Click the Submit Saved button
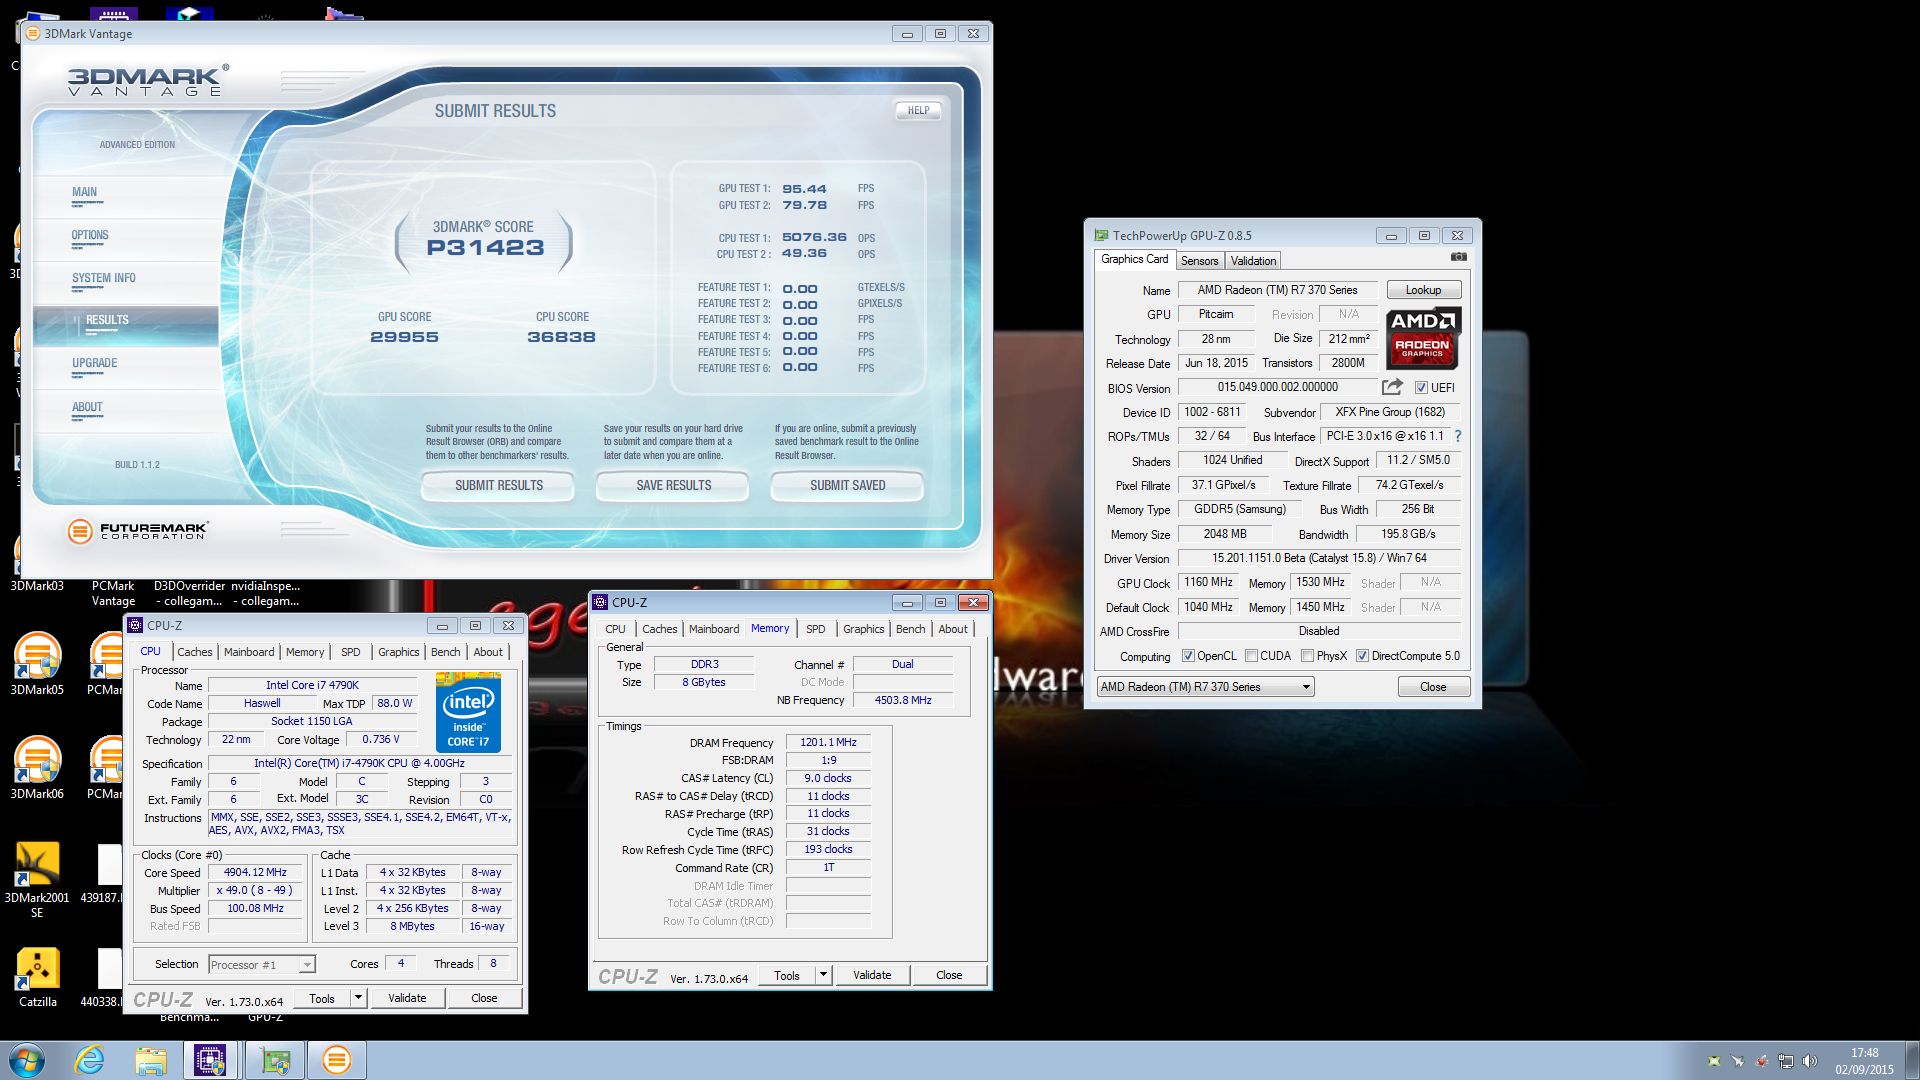The image size is (1920, 1080). (847, 486)
